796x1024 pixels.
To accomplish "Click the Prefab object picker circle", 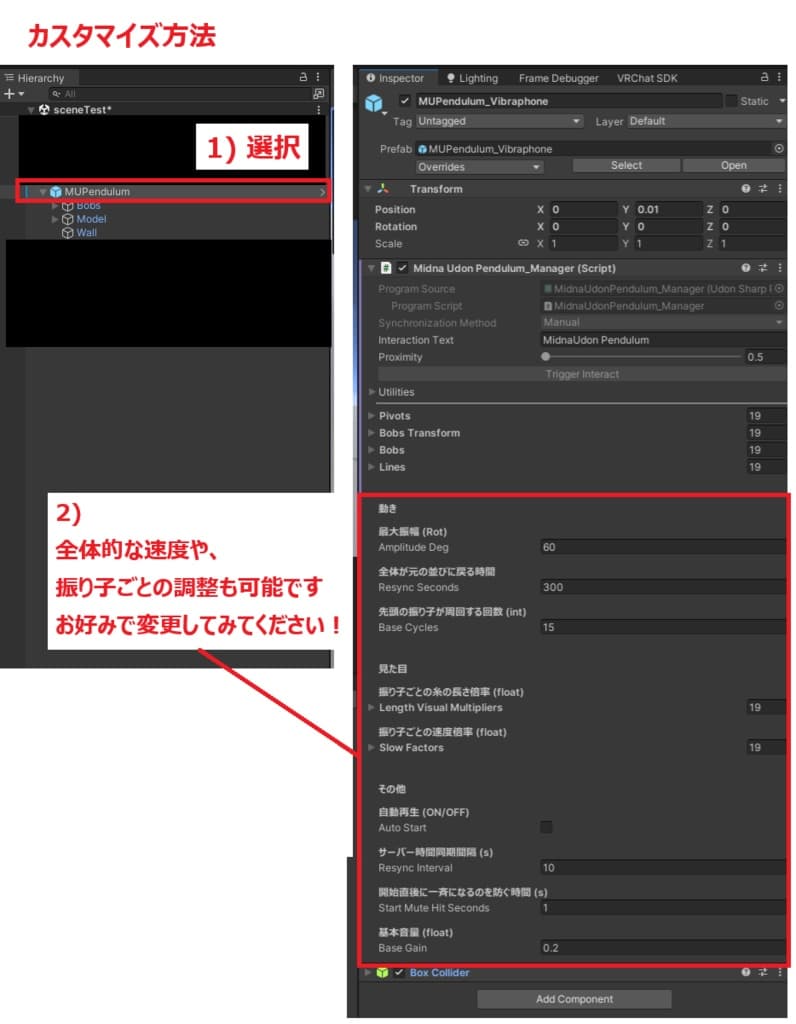I will (x=779, y=149).
